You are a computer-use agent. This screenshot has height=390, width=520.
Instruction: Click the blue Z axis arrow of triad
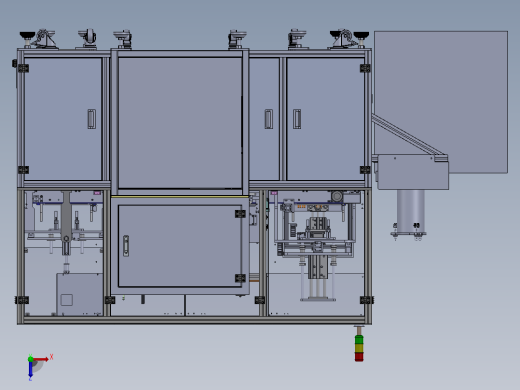pyautogui.click(x=30, y=370)
